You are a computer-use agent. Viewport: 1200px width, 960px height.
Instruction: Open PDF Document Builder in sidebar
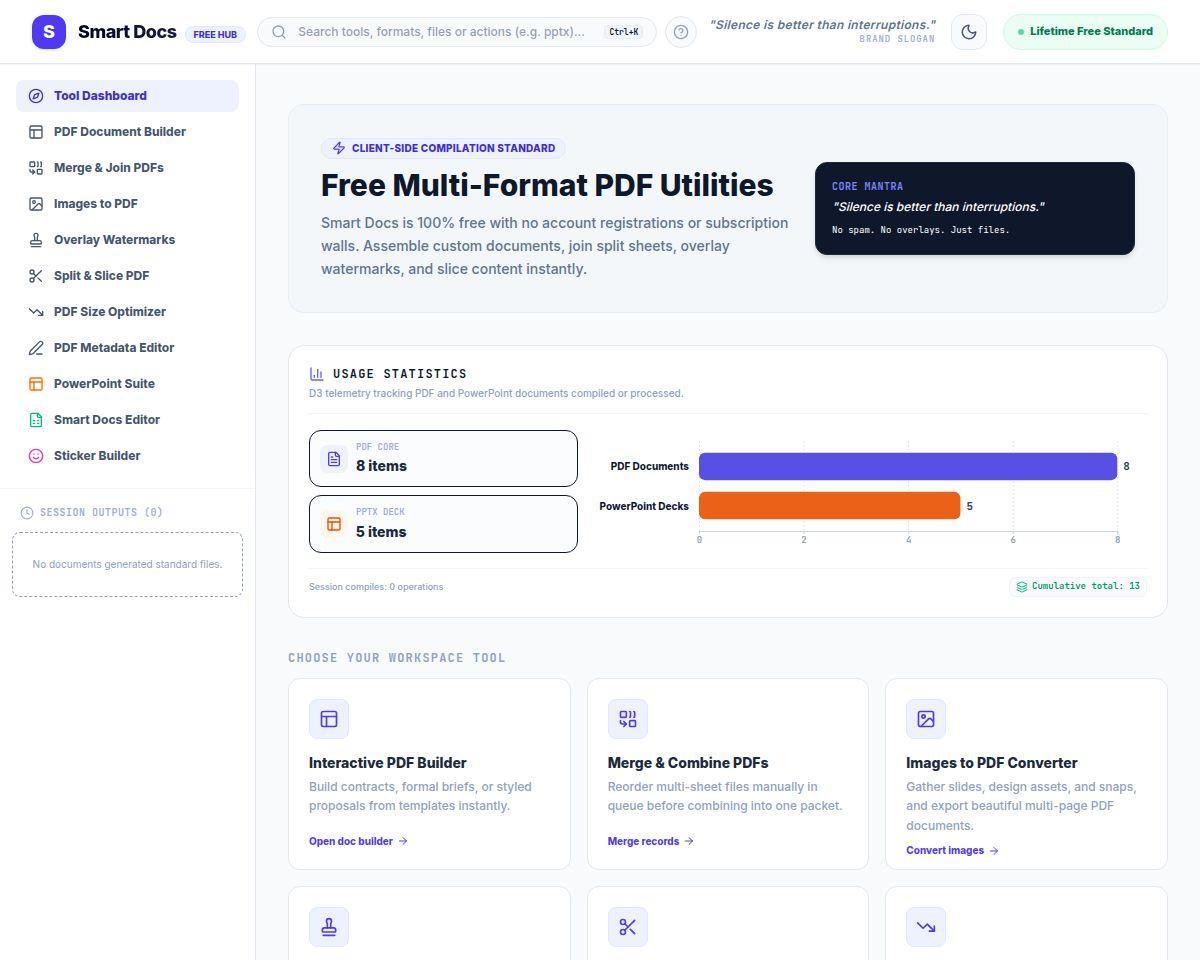coord(127,132)
